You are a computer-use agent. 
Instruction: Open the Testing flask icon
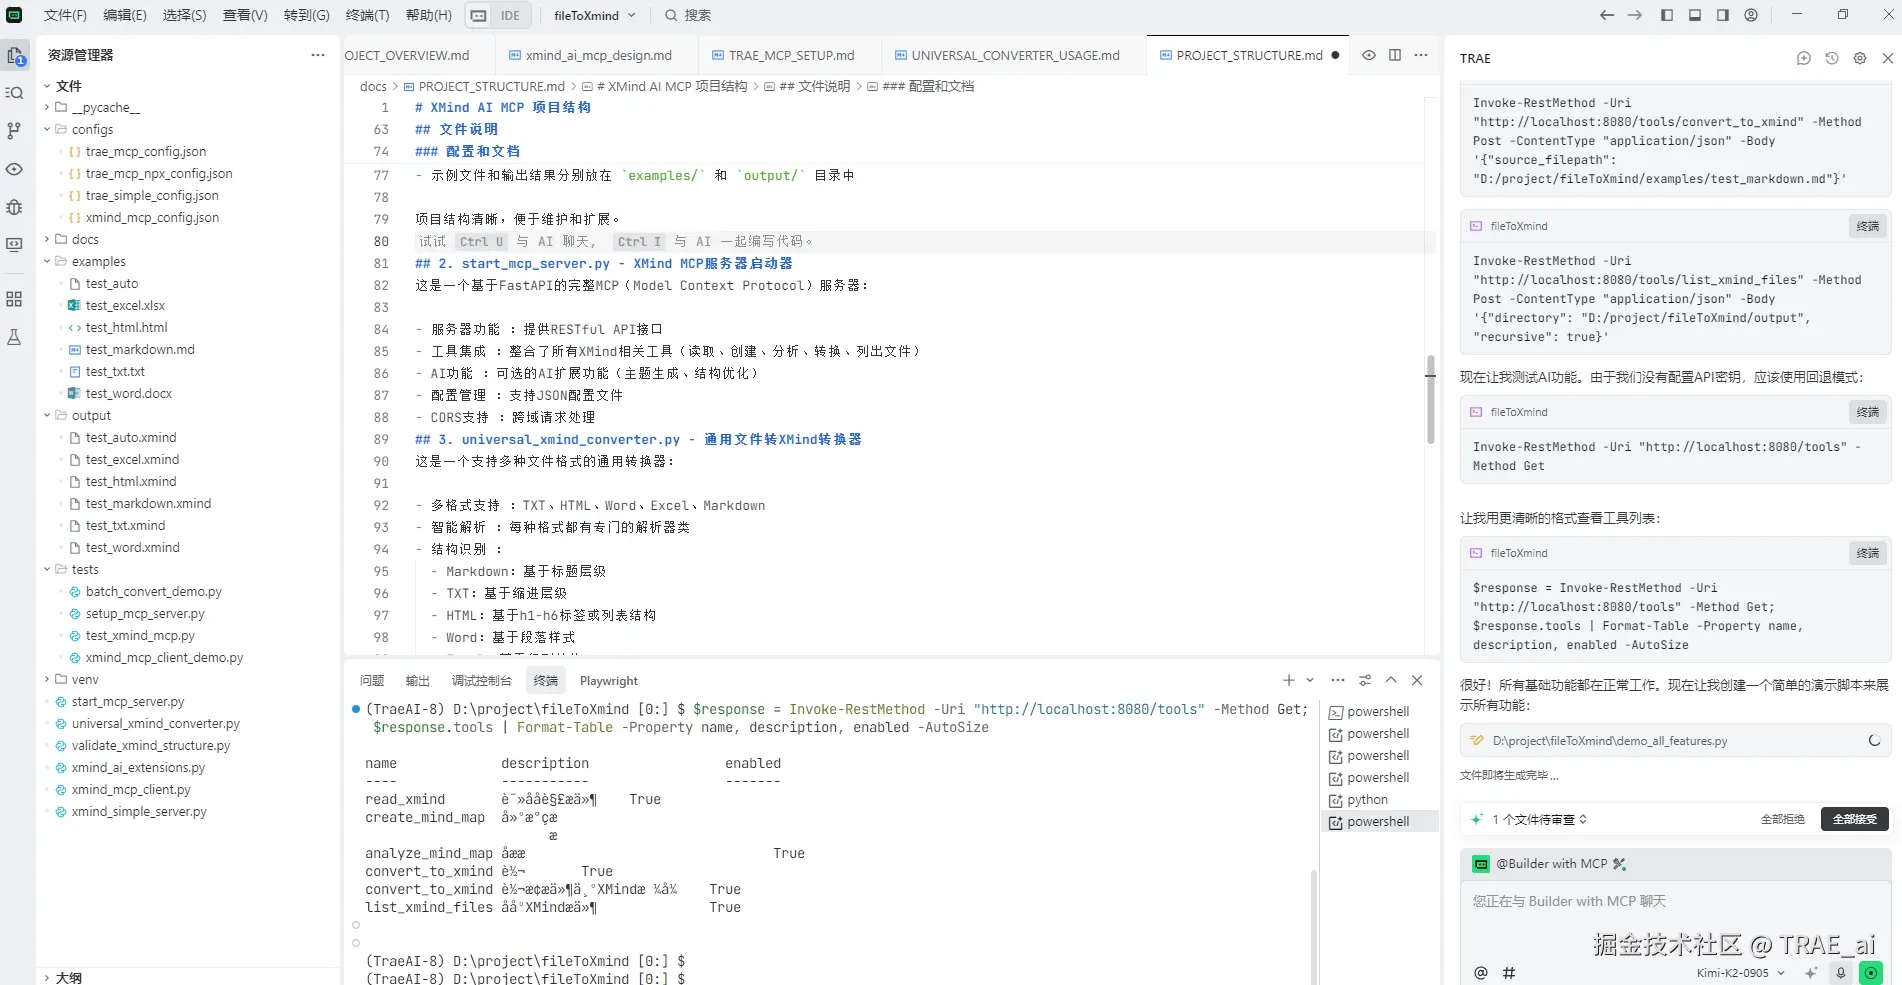[15, 337]
